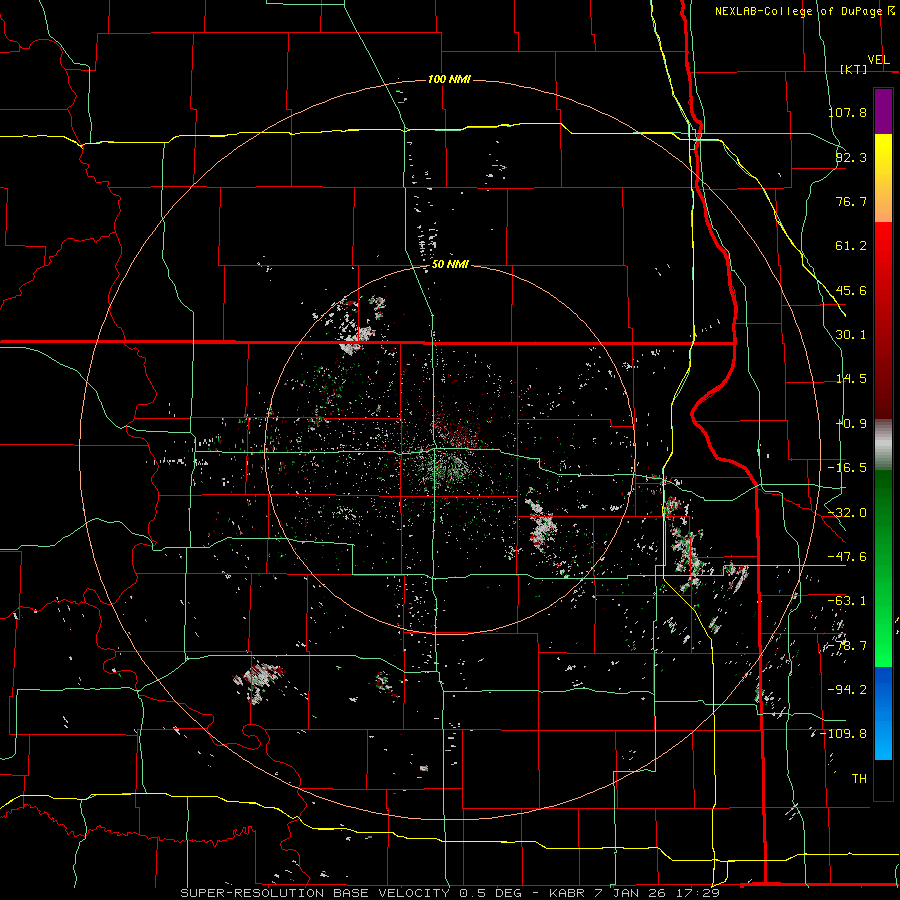Pick the red segment of the velocity bar

pos(883,320)
